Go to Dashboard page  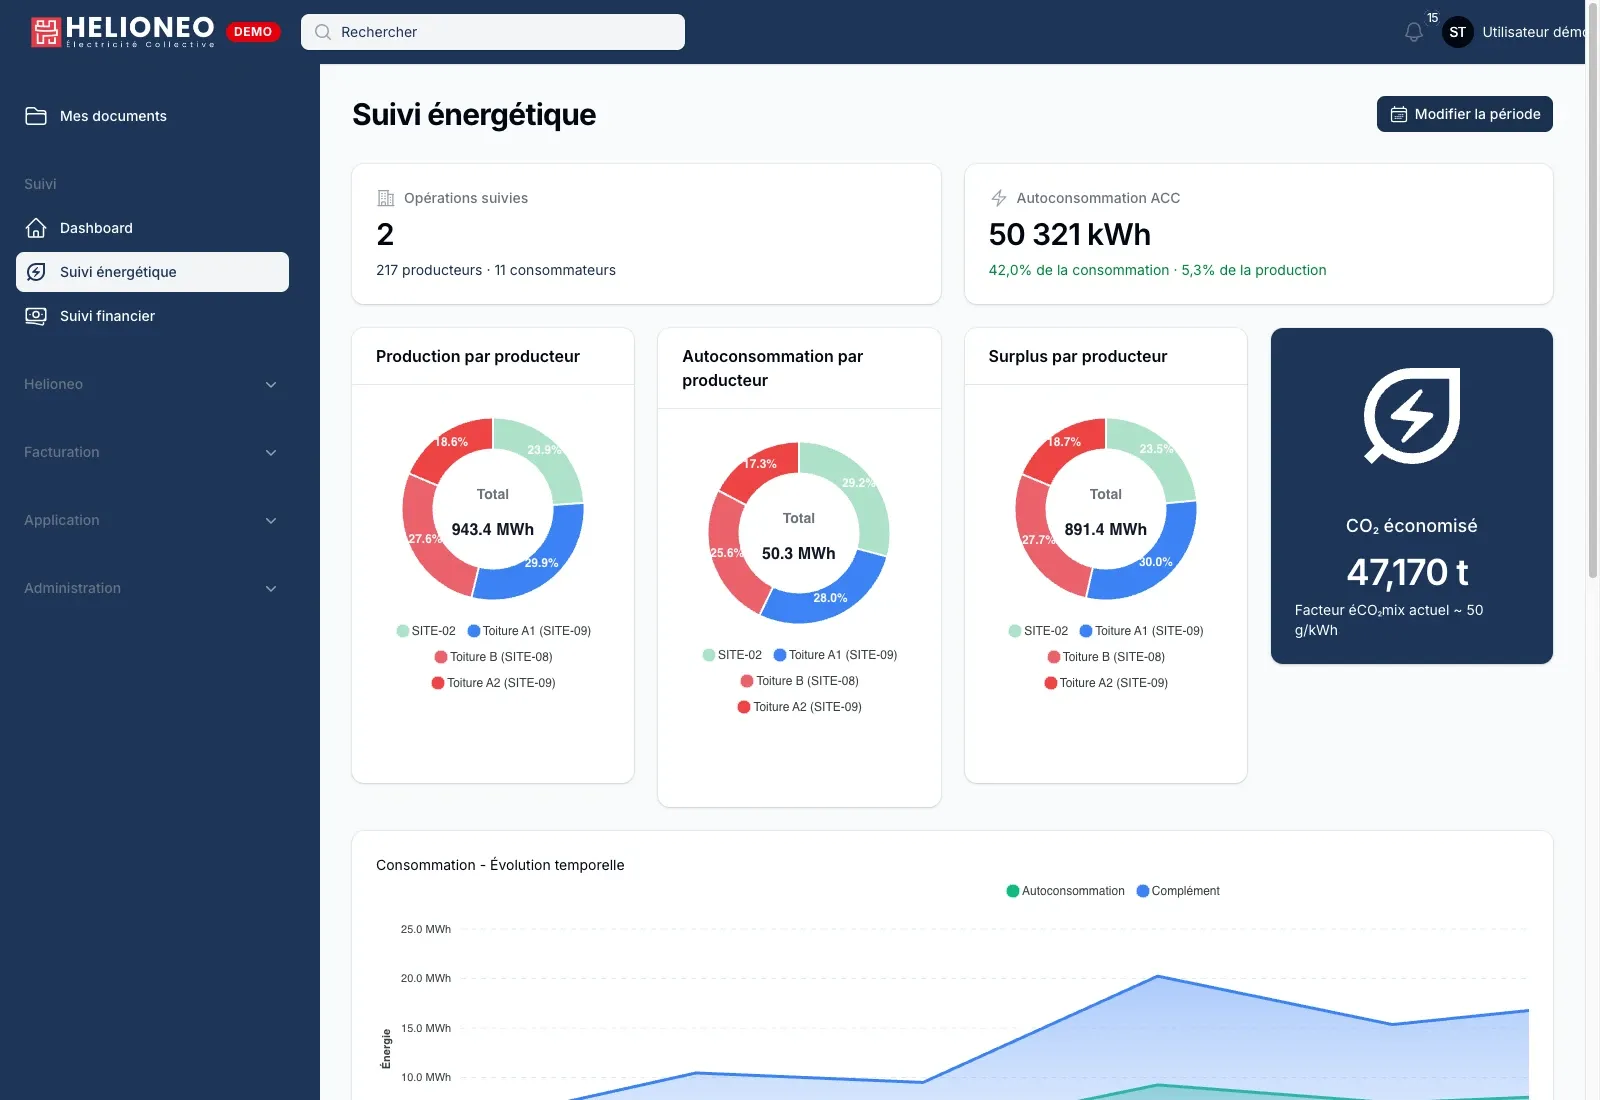pyautogui.click(x=152, y=228)
